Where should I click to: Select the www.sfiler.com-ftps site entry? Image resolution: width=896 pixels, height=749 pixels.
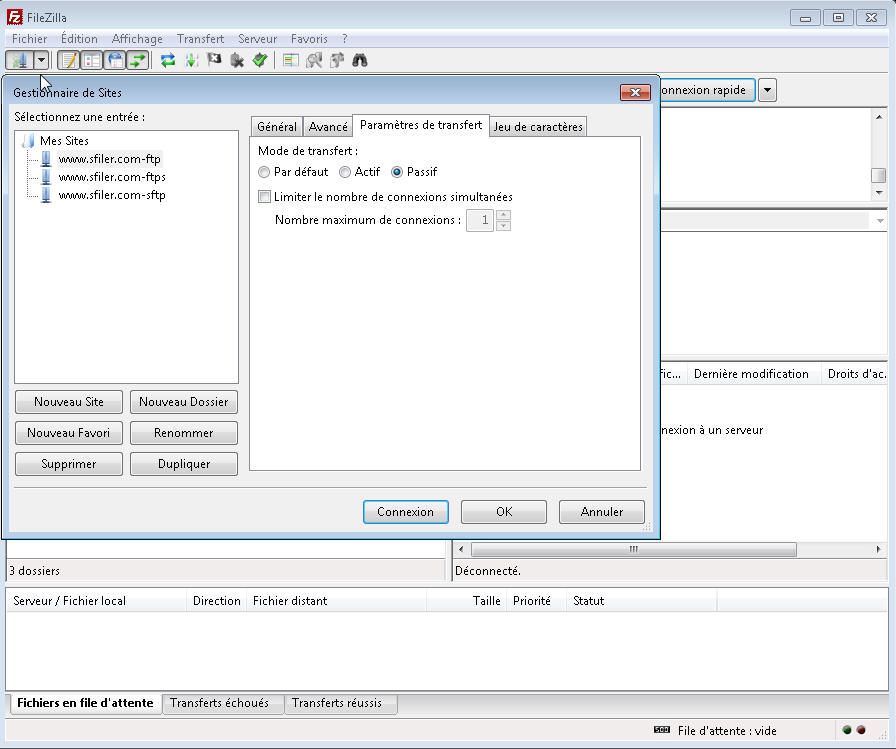(x=112, y=177)
